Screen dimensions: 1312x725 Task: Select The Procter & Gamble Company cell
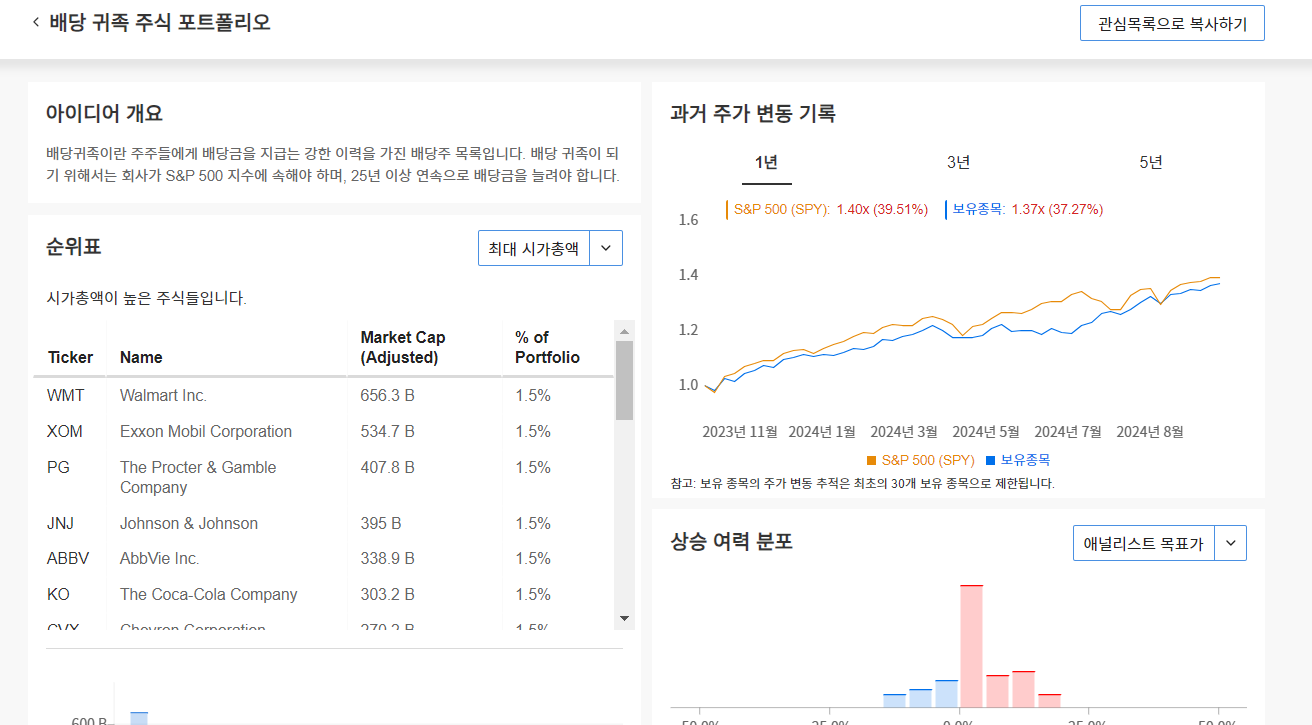tap(198, 478)
